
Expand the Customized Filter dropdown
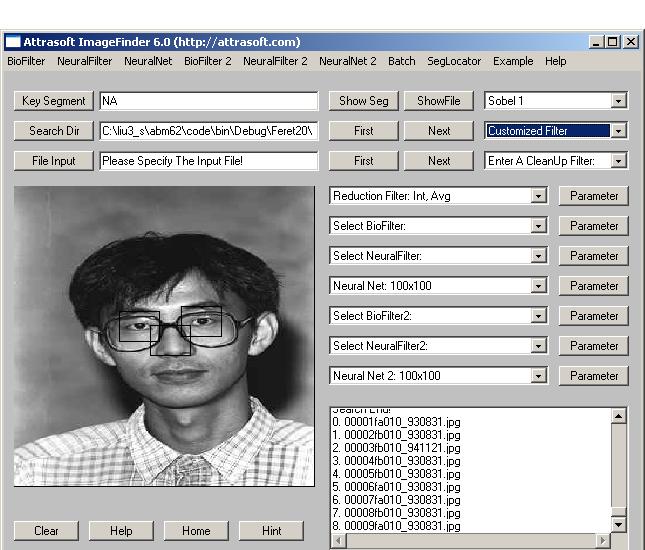point(619,131)
